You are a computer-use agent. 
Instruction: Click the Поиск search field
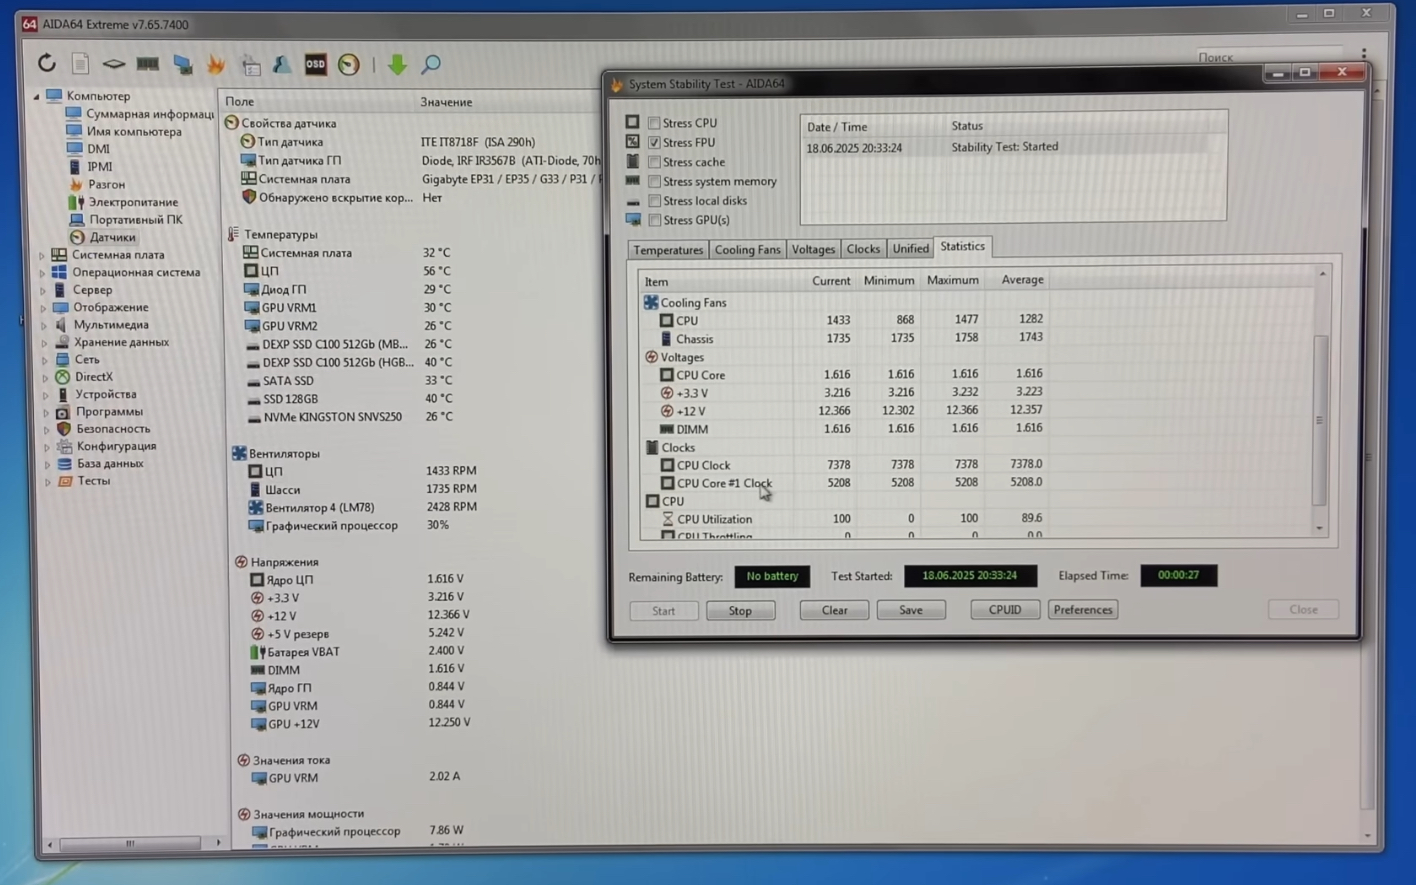1270,57
